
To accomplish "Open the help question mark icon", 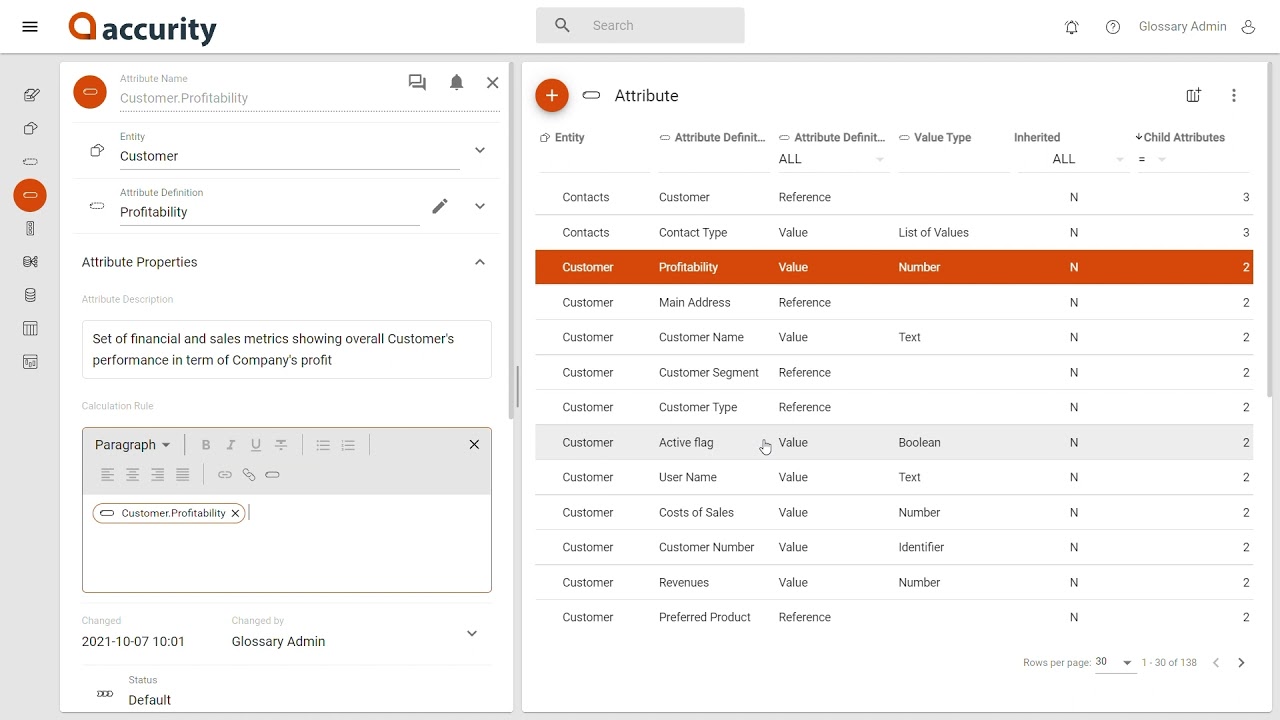I will coord(1113,27).
